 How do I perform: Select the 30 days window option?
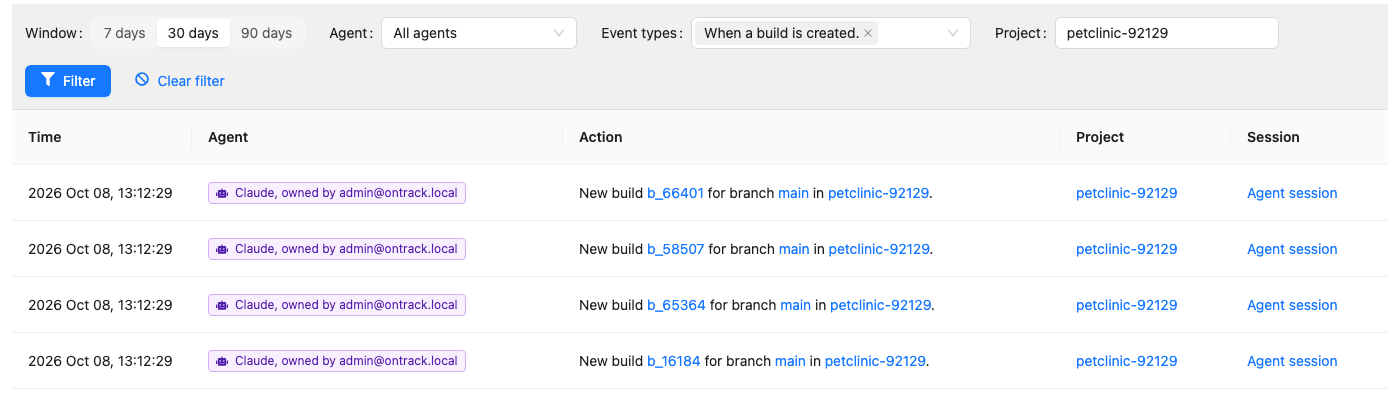193,33
